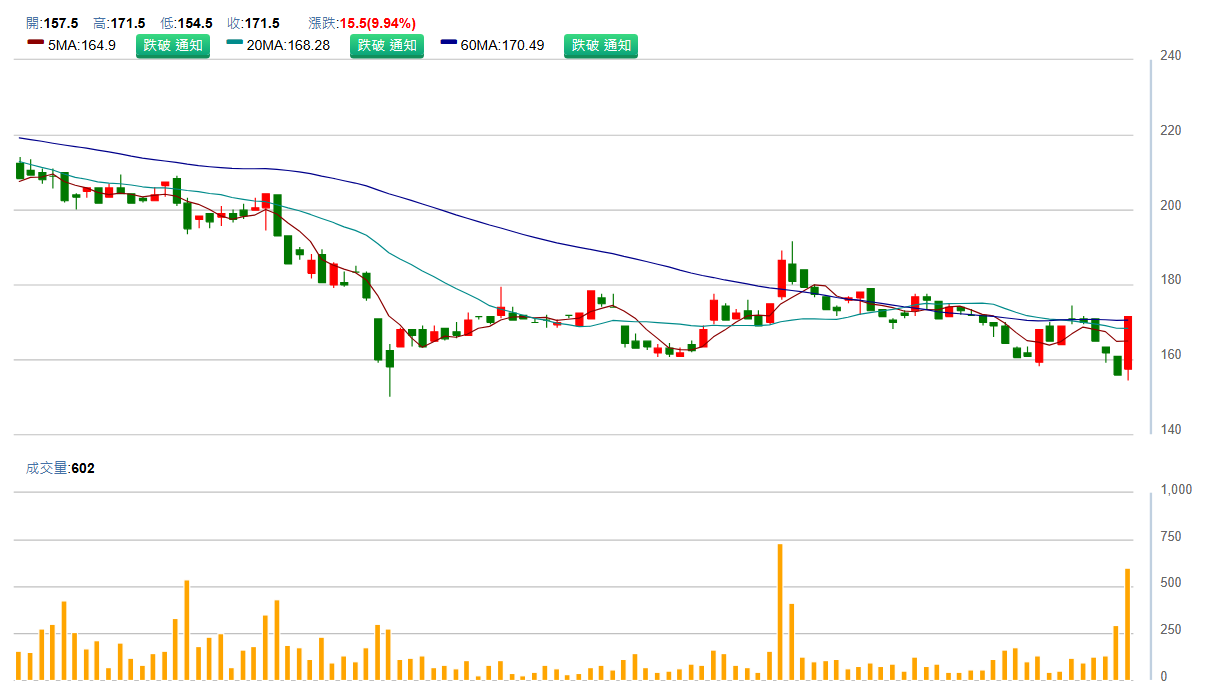Select the dark red 5MA legend swatch

click(x=35, y=43)
